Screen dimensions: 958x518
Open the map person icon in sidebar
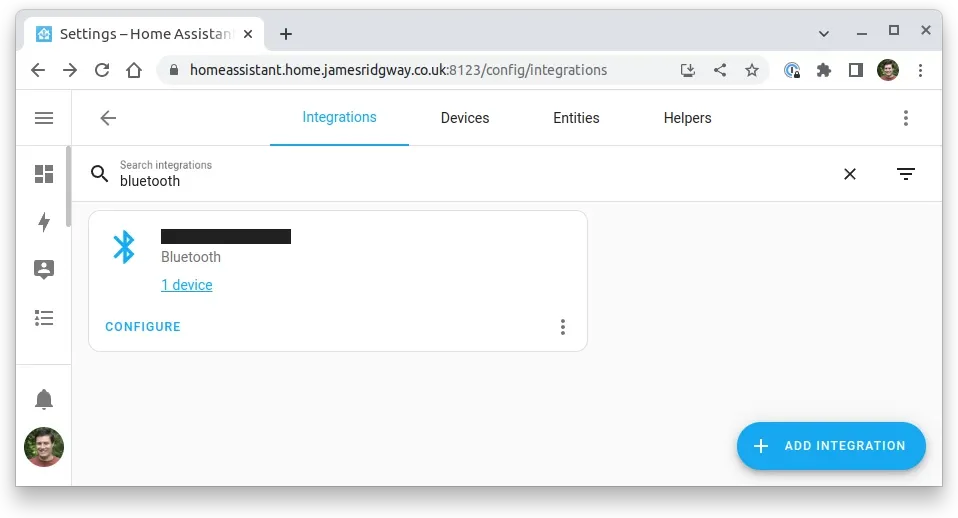[44, 269]
